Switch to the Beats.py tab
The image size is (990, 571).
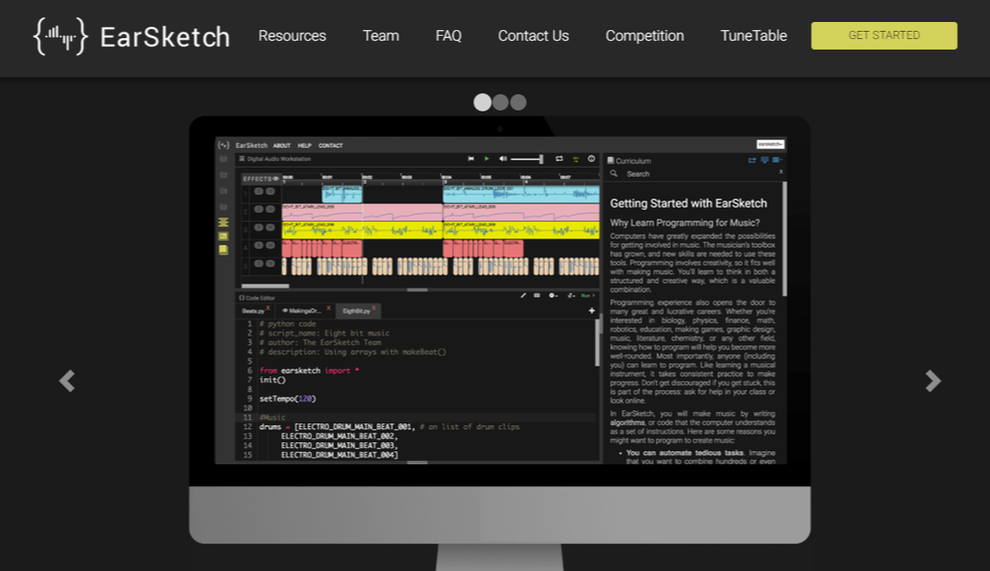(x=253, y=311)
